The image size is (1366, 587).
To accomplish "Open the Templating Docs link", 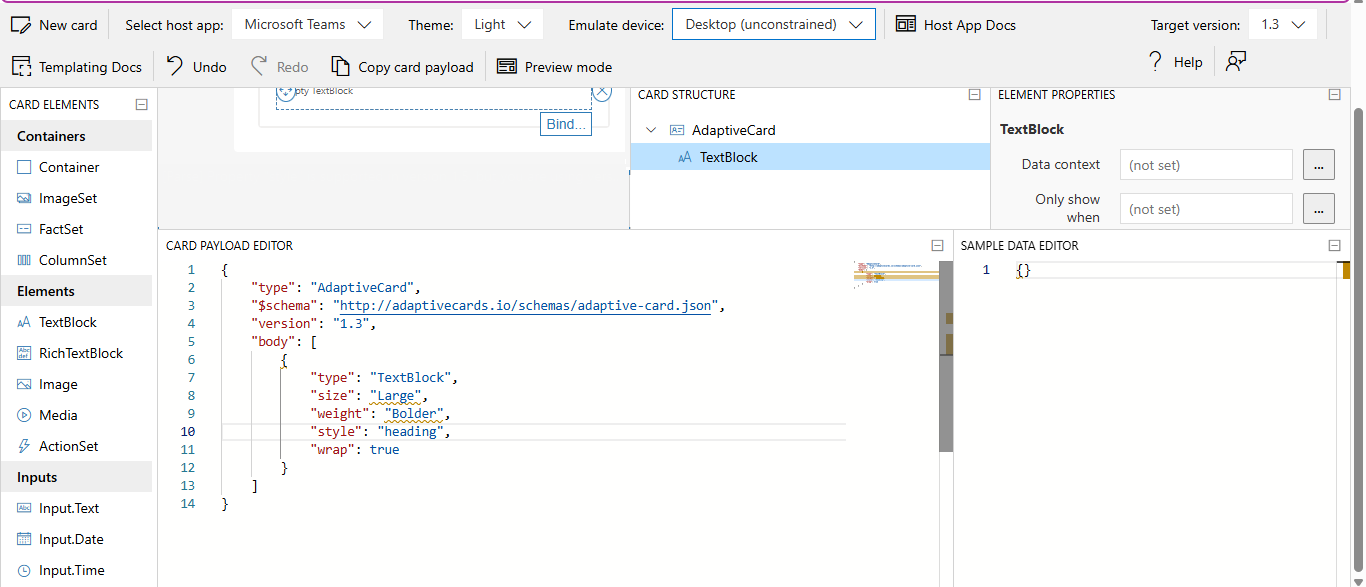I will 77,67.
